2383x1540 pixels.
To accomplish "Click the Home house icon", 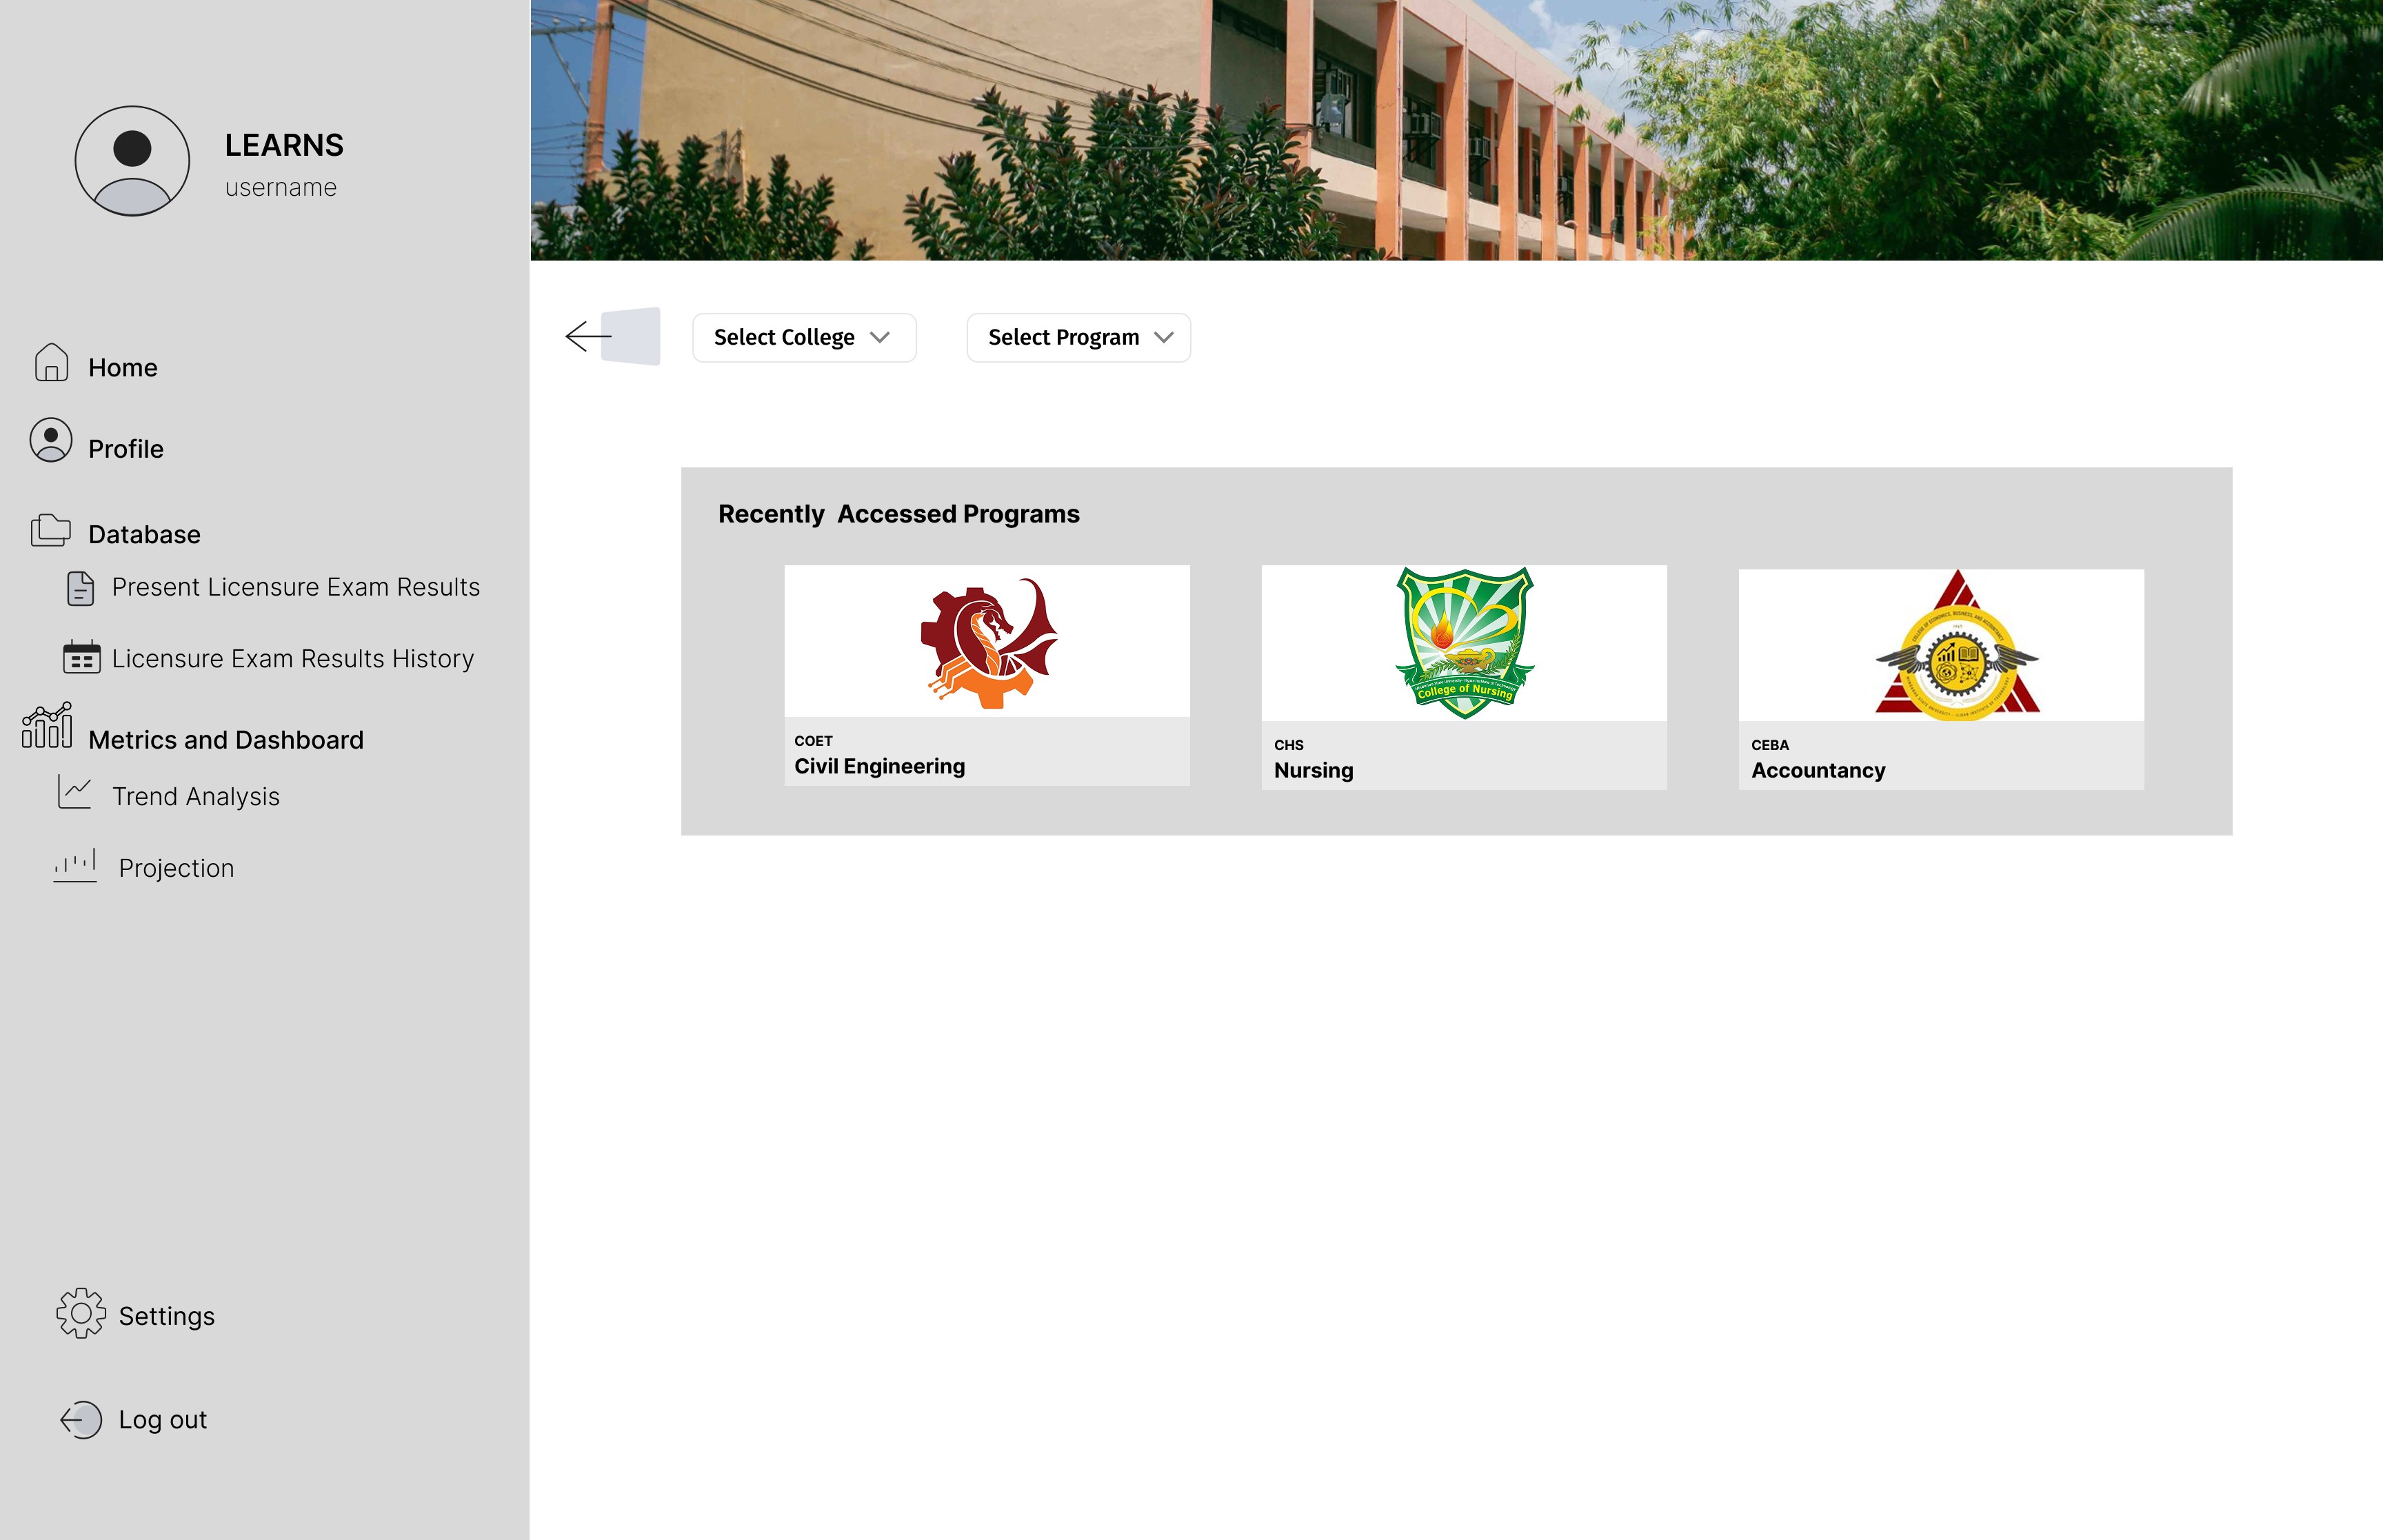I will pyautogui.click(x=51, y=363).
